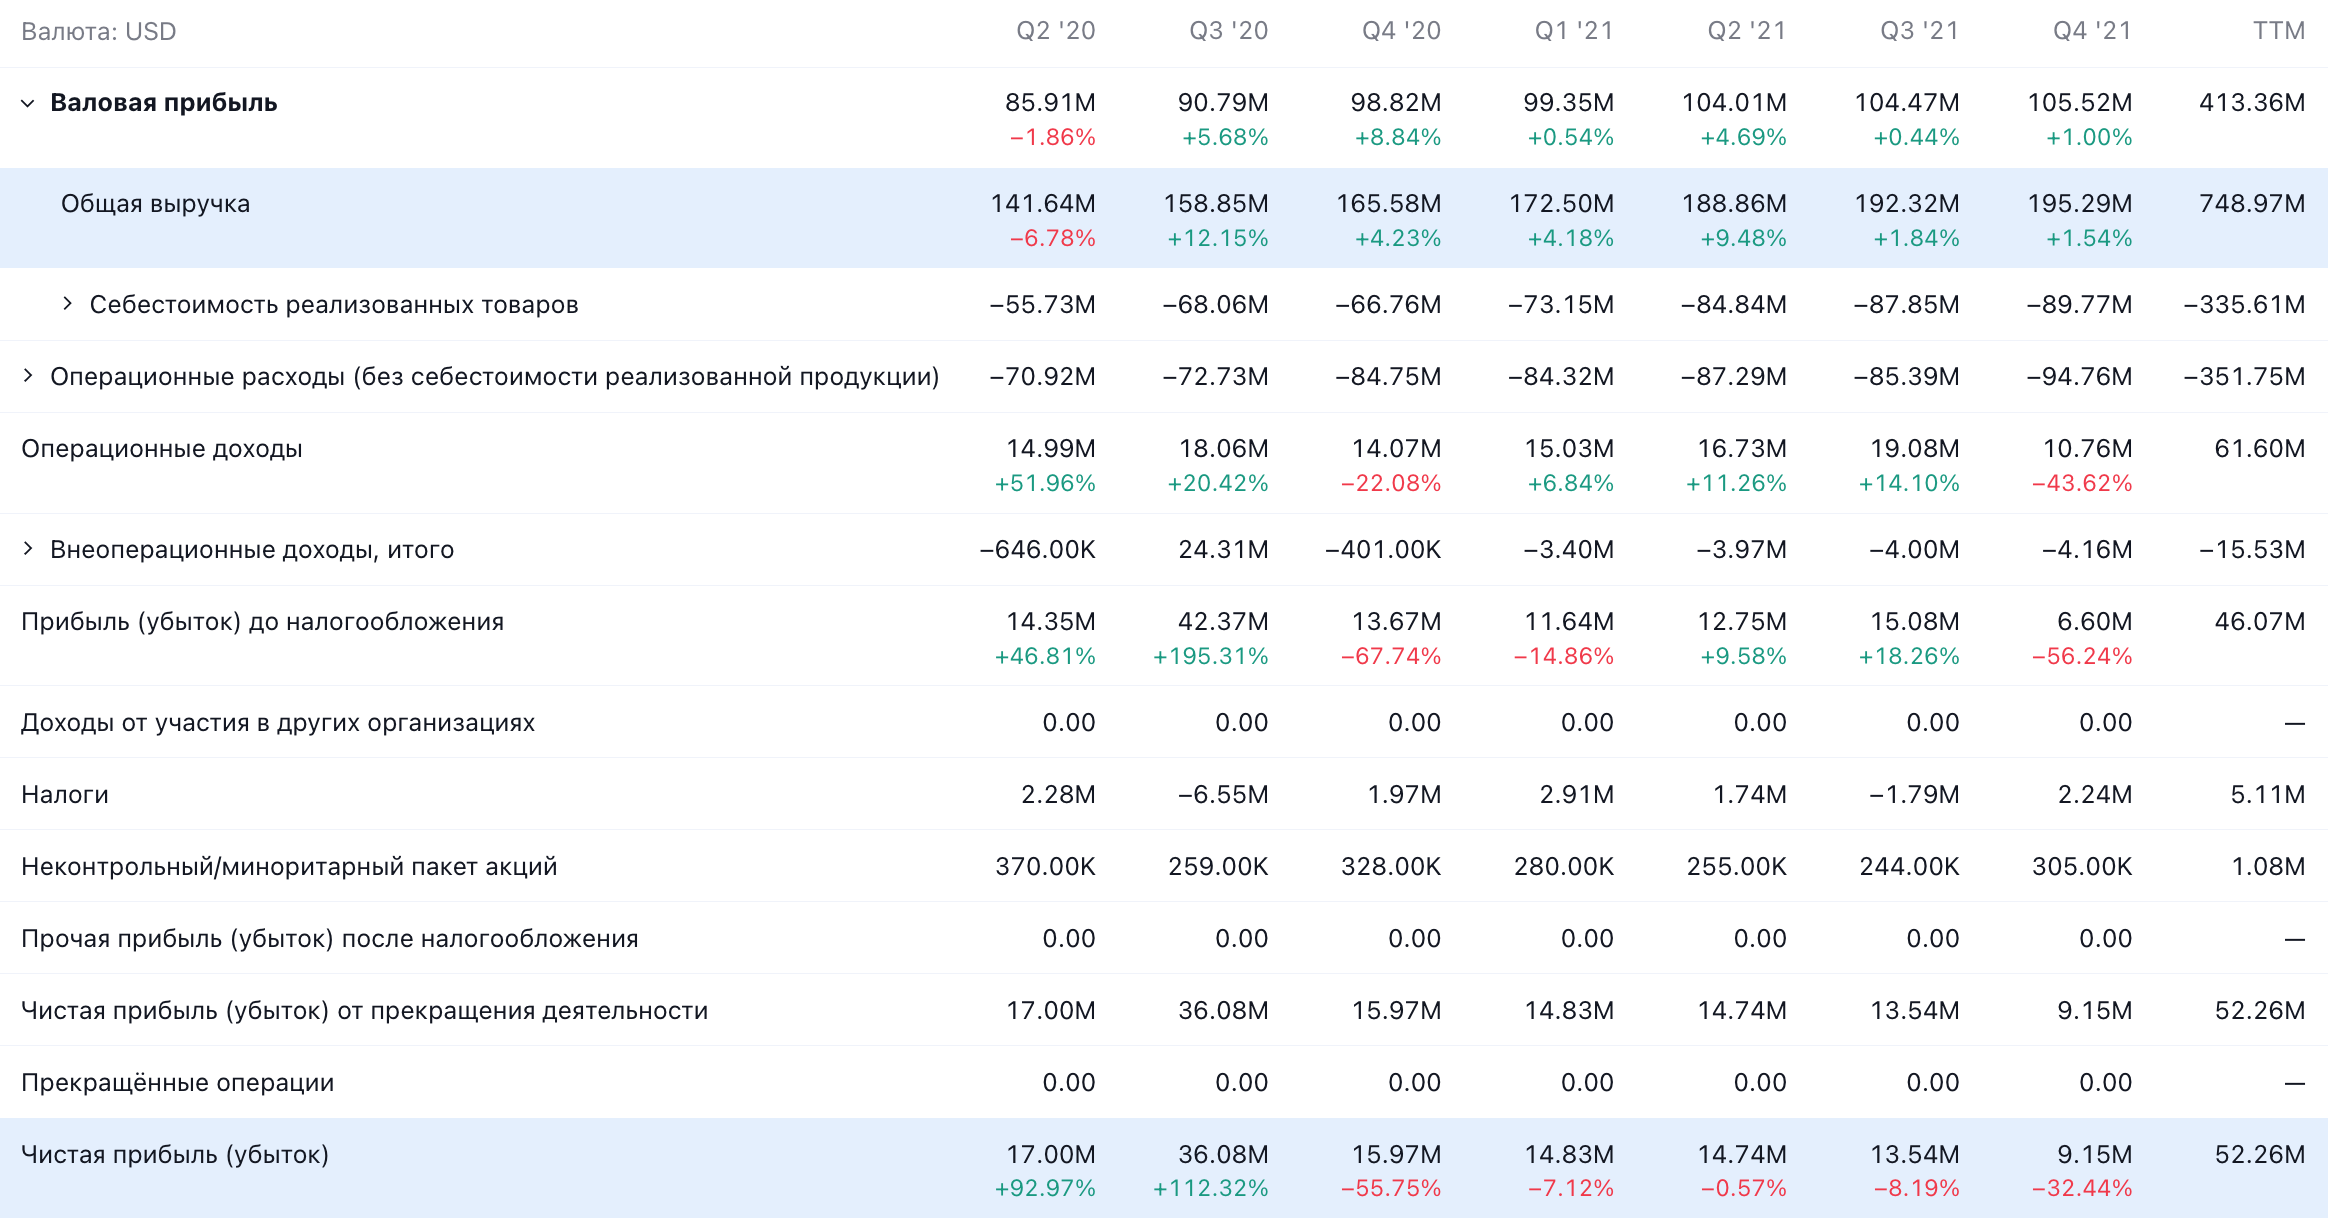The height and width of the screenshot is (1218, 2328).
Task: Click operating expenses TTM −351.75M
Action: (2245, 377)
